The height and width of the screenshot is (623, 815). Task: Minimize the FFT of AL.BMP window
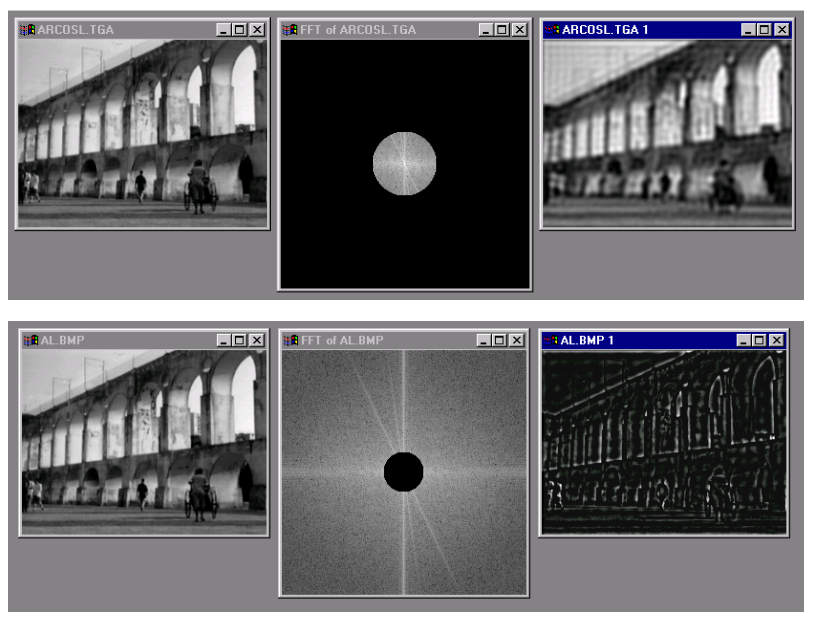pos(484,340)
